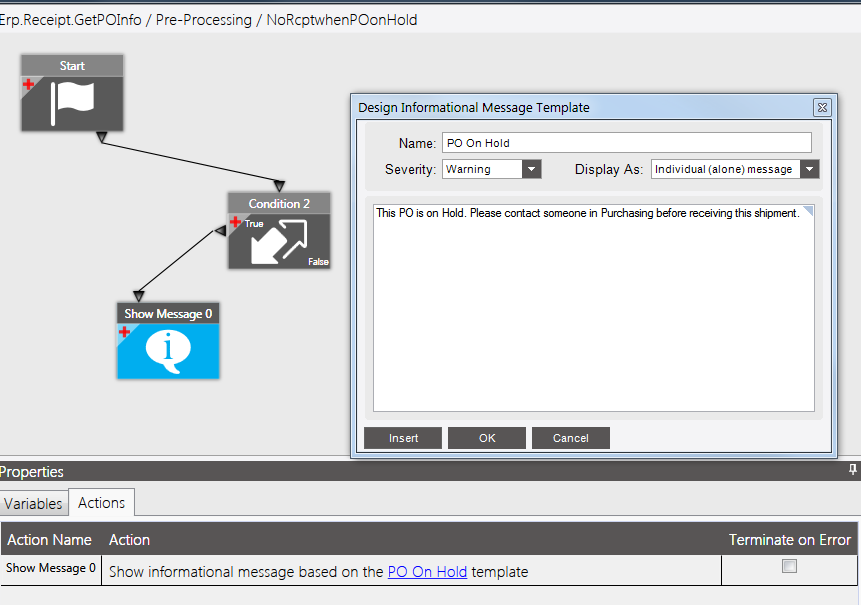The width and height of the screenshot is (861, 605).
Task: Click the Insert button
Action: [403, 438]
